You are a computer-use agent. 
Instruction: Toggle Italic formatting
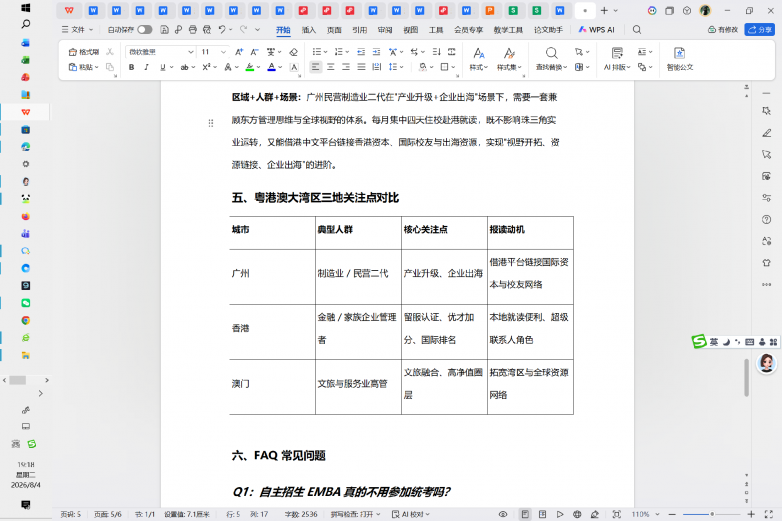pos(146,67)
